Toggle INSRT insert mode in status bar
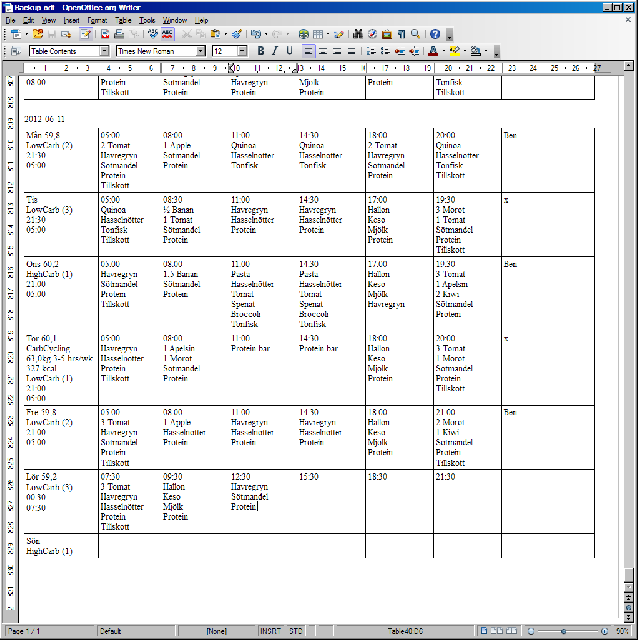638x640 pixels. pos(270,631)
